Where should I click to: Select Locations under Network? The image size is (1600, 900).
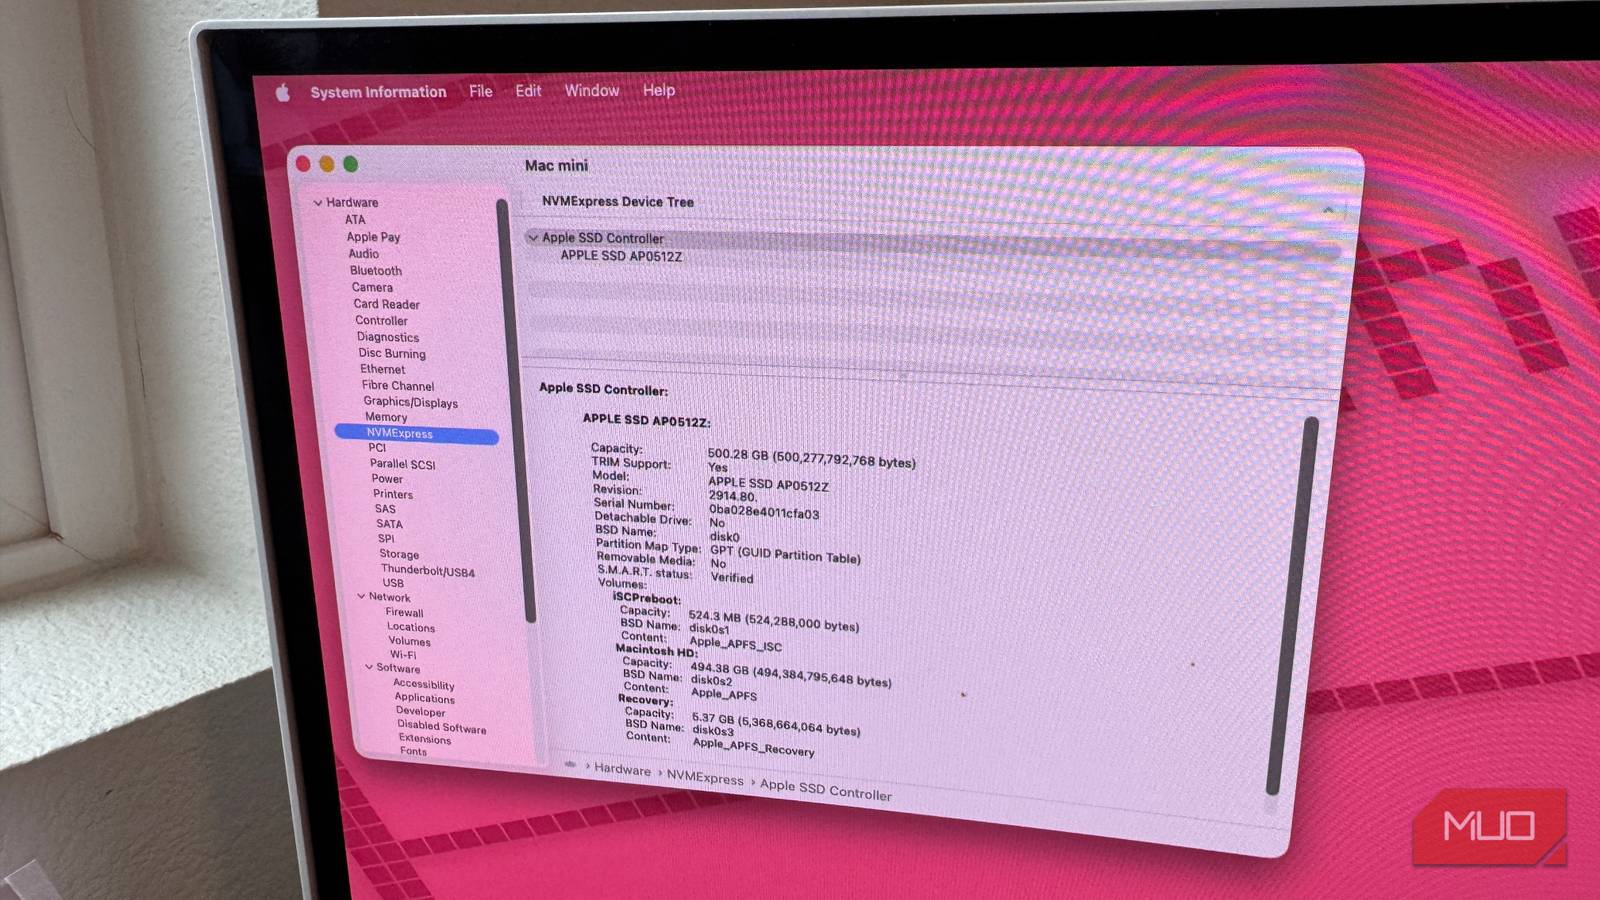pyautogui.click(x=411, y=627)
